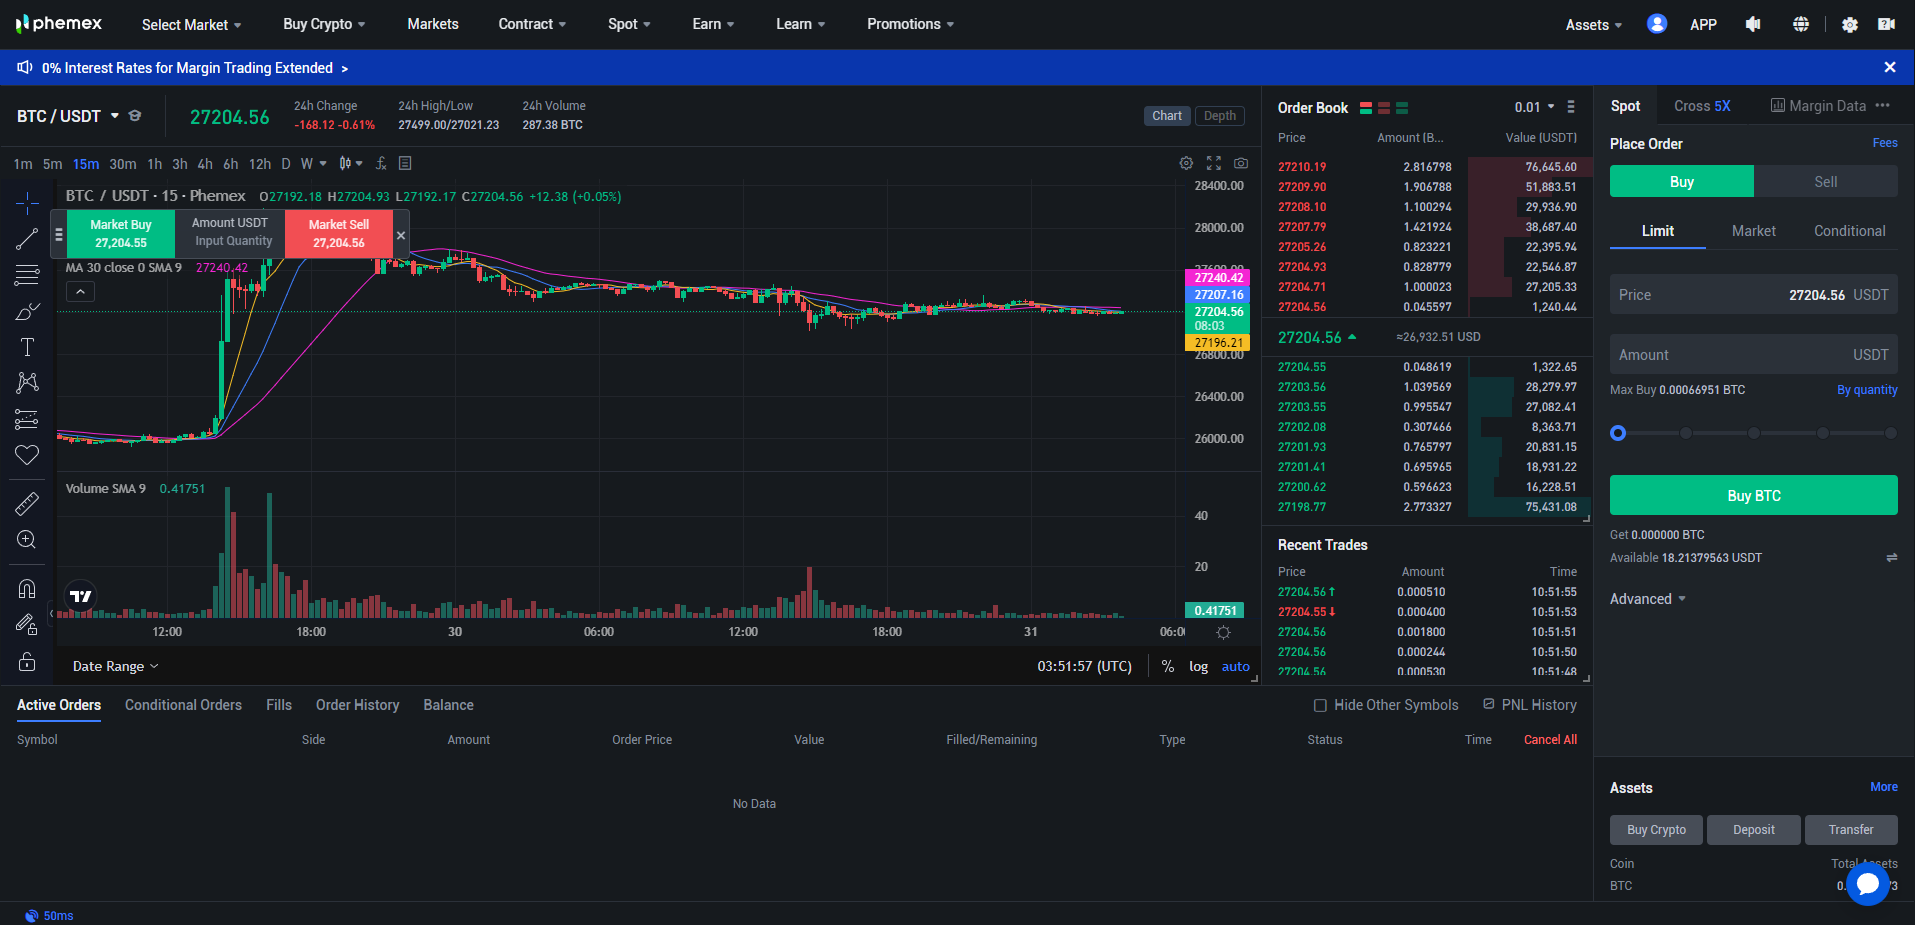
Task: Switch to Order History tab
Action: (x=357, y=705)
